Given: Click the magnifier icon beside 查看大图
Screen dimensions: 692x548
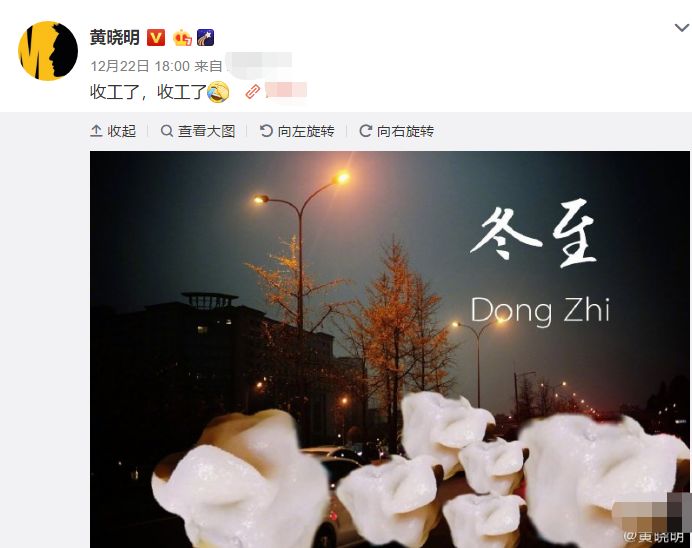Looking at the screenshot, I should point(166,131).
